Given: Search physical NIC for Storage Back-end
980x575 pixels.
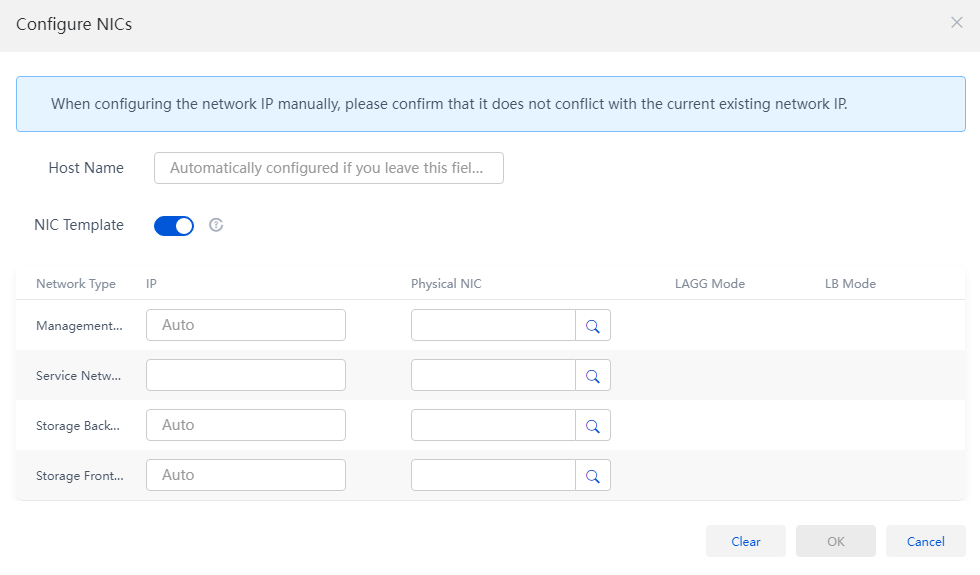Looking at the screenshot, I should click(x=592, y=425).
